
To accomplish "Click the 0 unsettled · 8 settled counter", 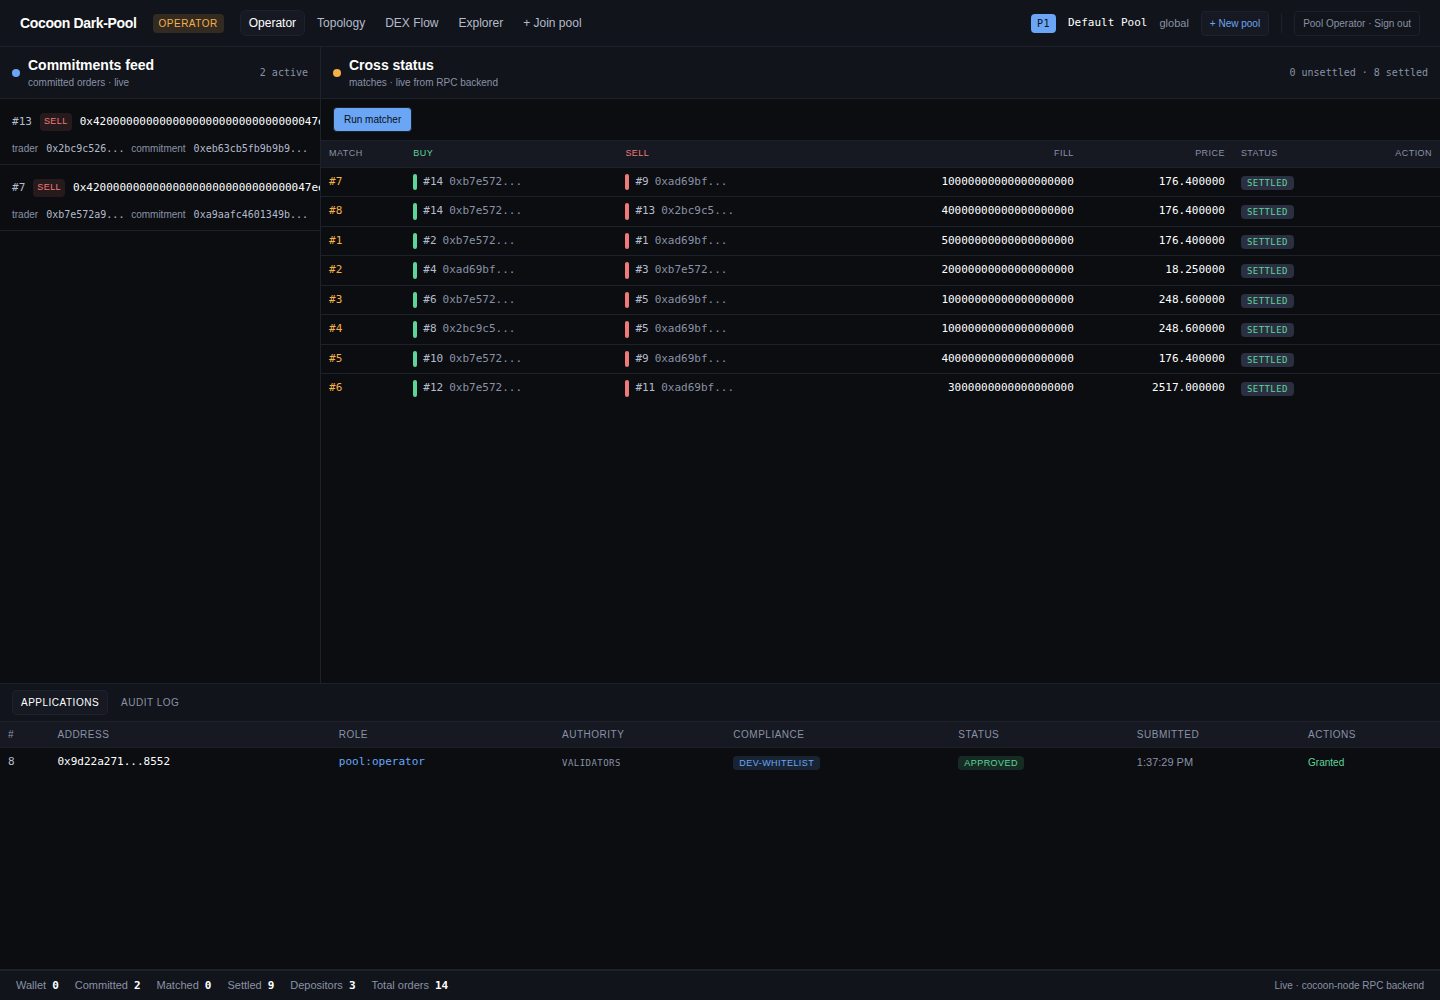I will [1358, 72].
